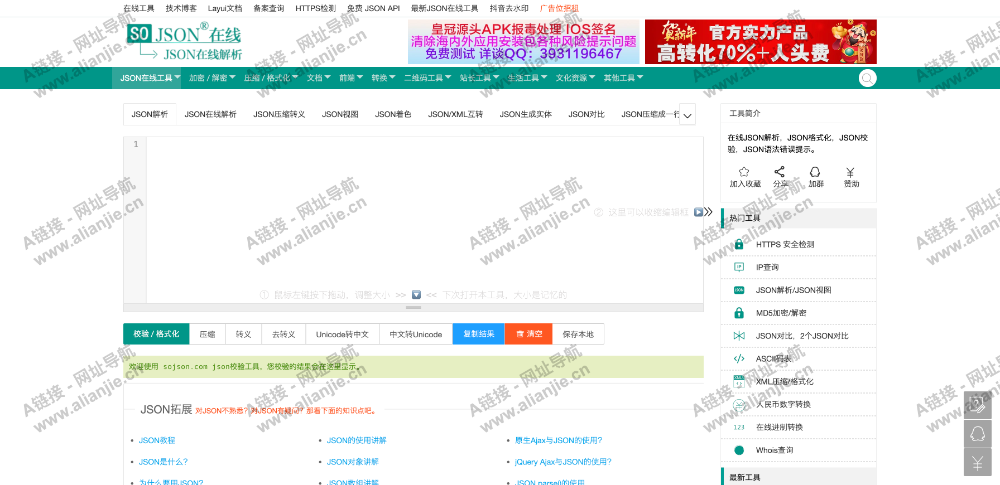Open the HTTPS检测 top link
Viewport: 1000px width, 485px height.
(316, 9)
